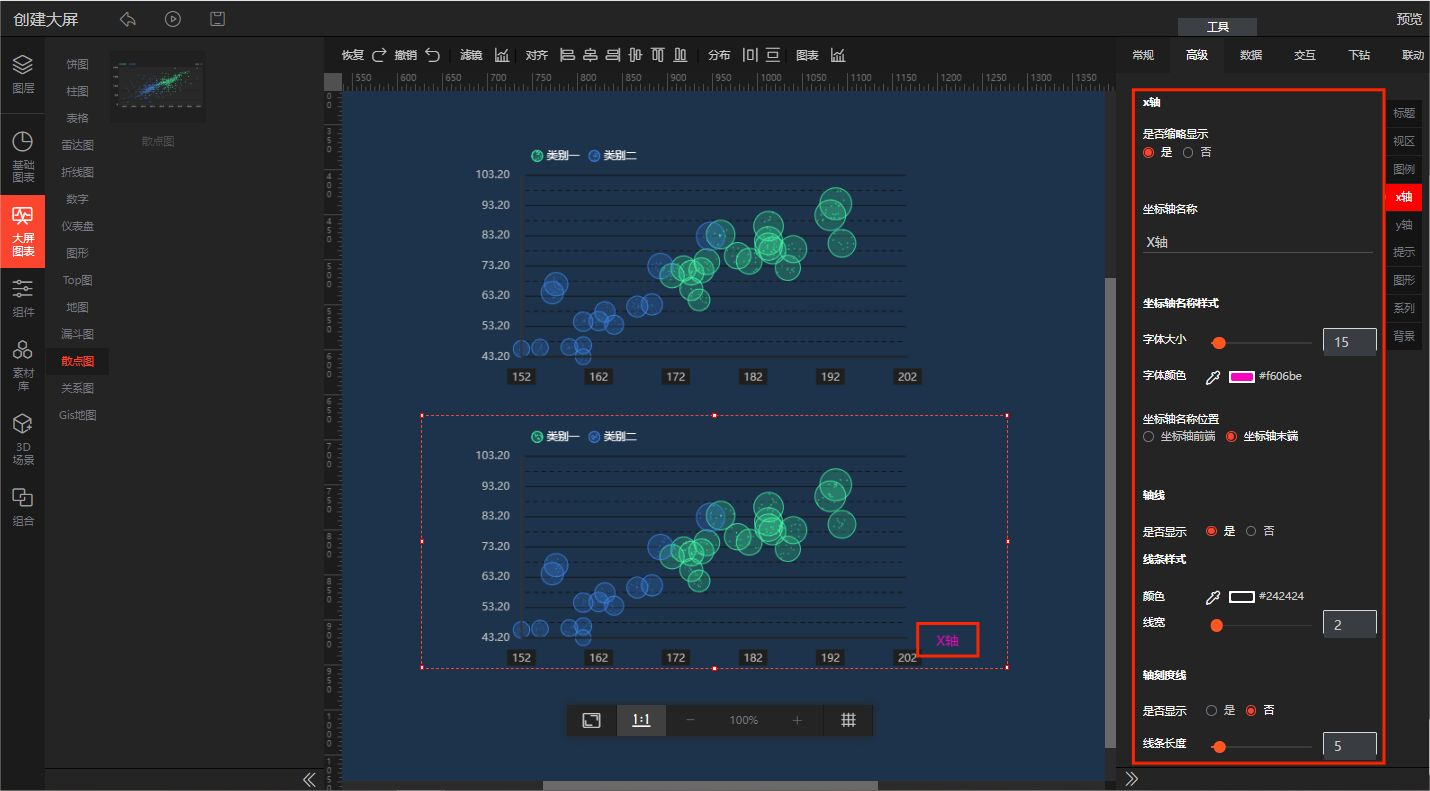Select 坐标轴前端 for axis name position

[x=1149, y=437]
